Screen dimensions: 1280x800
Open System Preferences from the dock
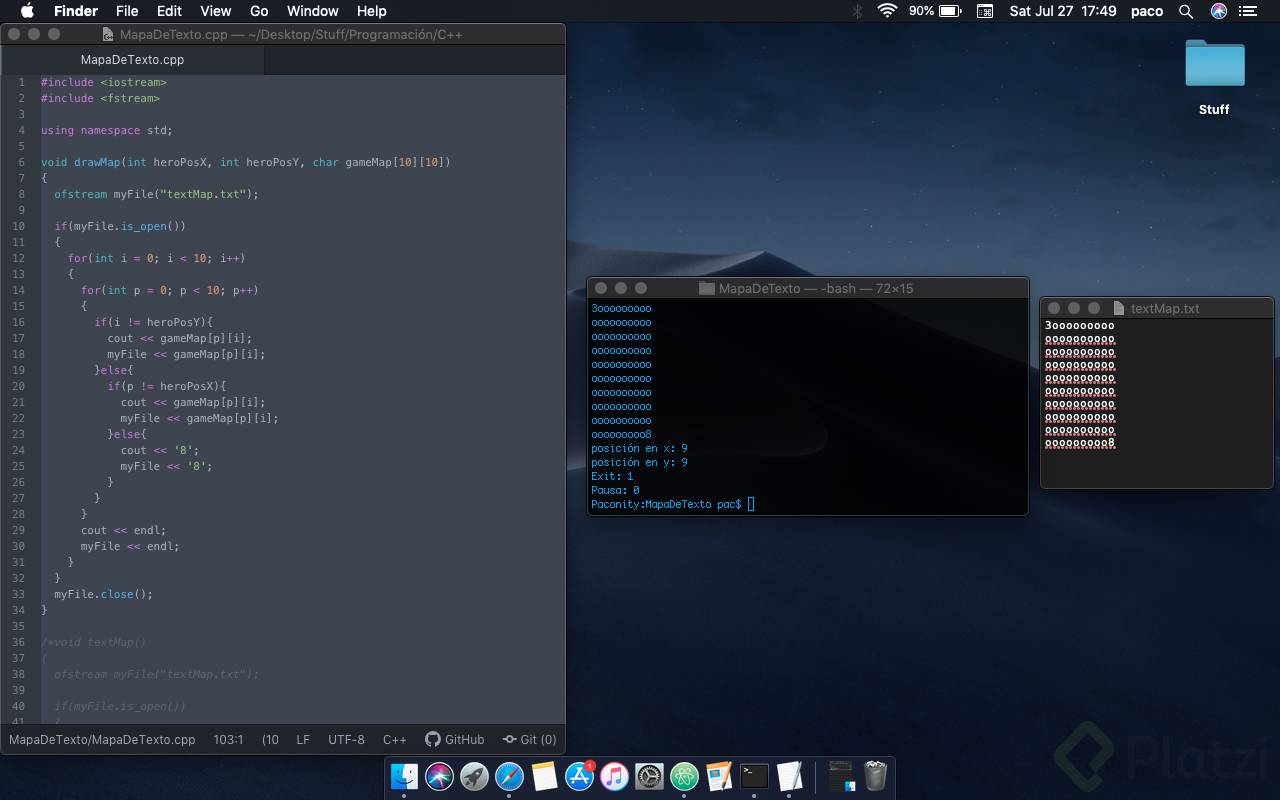649,776
